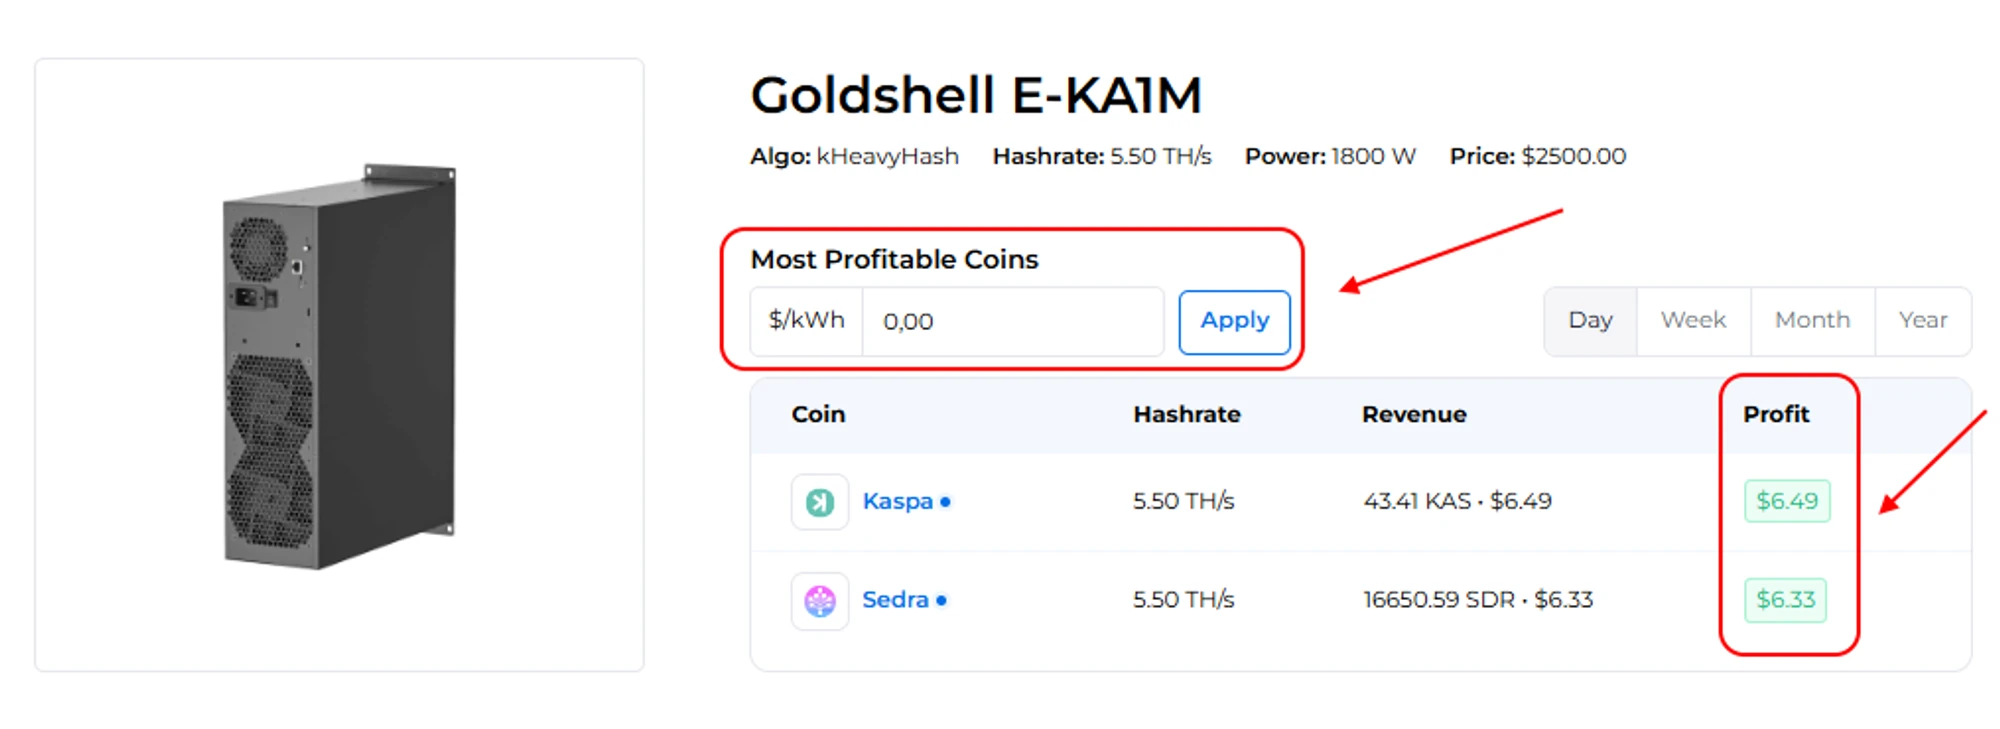Click the blue dot next to Sedra
2000x729 pixels.
click(942, 601)
